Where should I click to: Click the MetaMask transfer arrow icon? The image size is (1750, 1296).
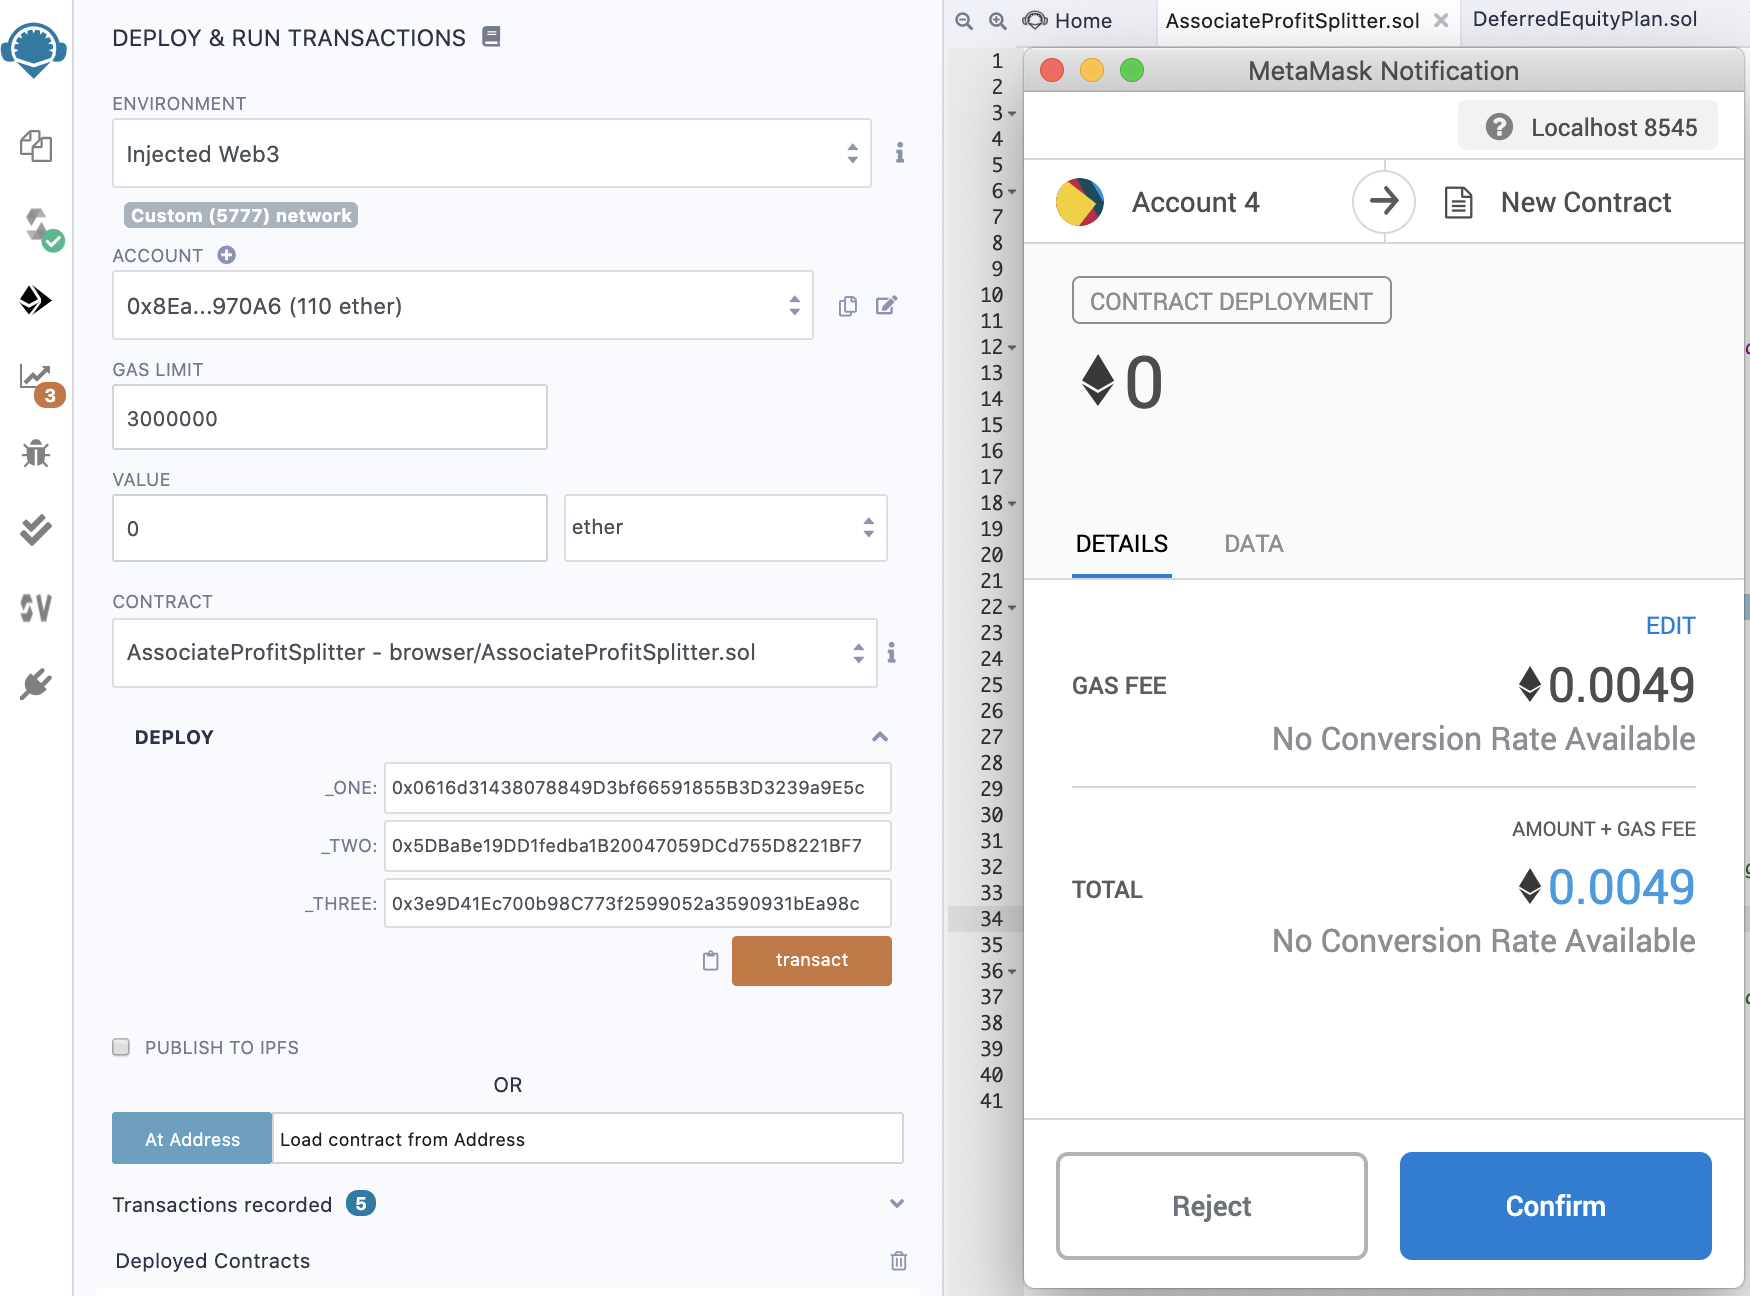click(1384, 202)
